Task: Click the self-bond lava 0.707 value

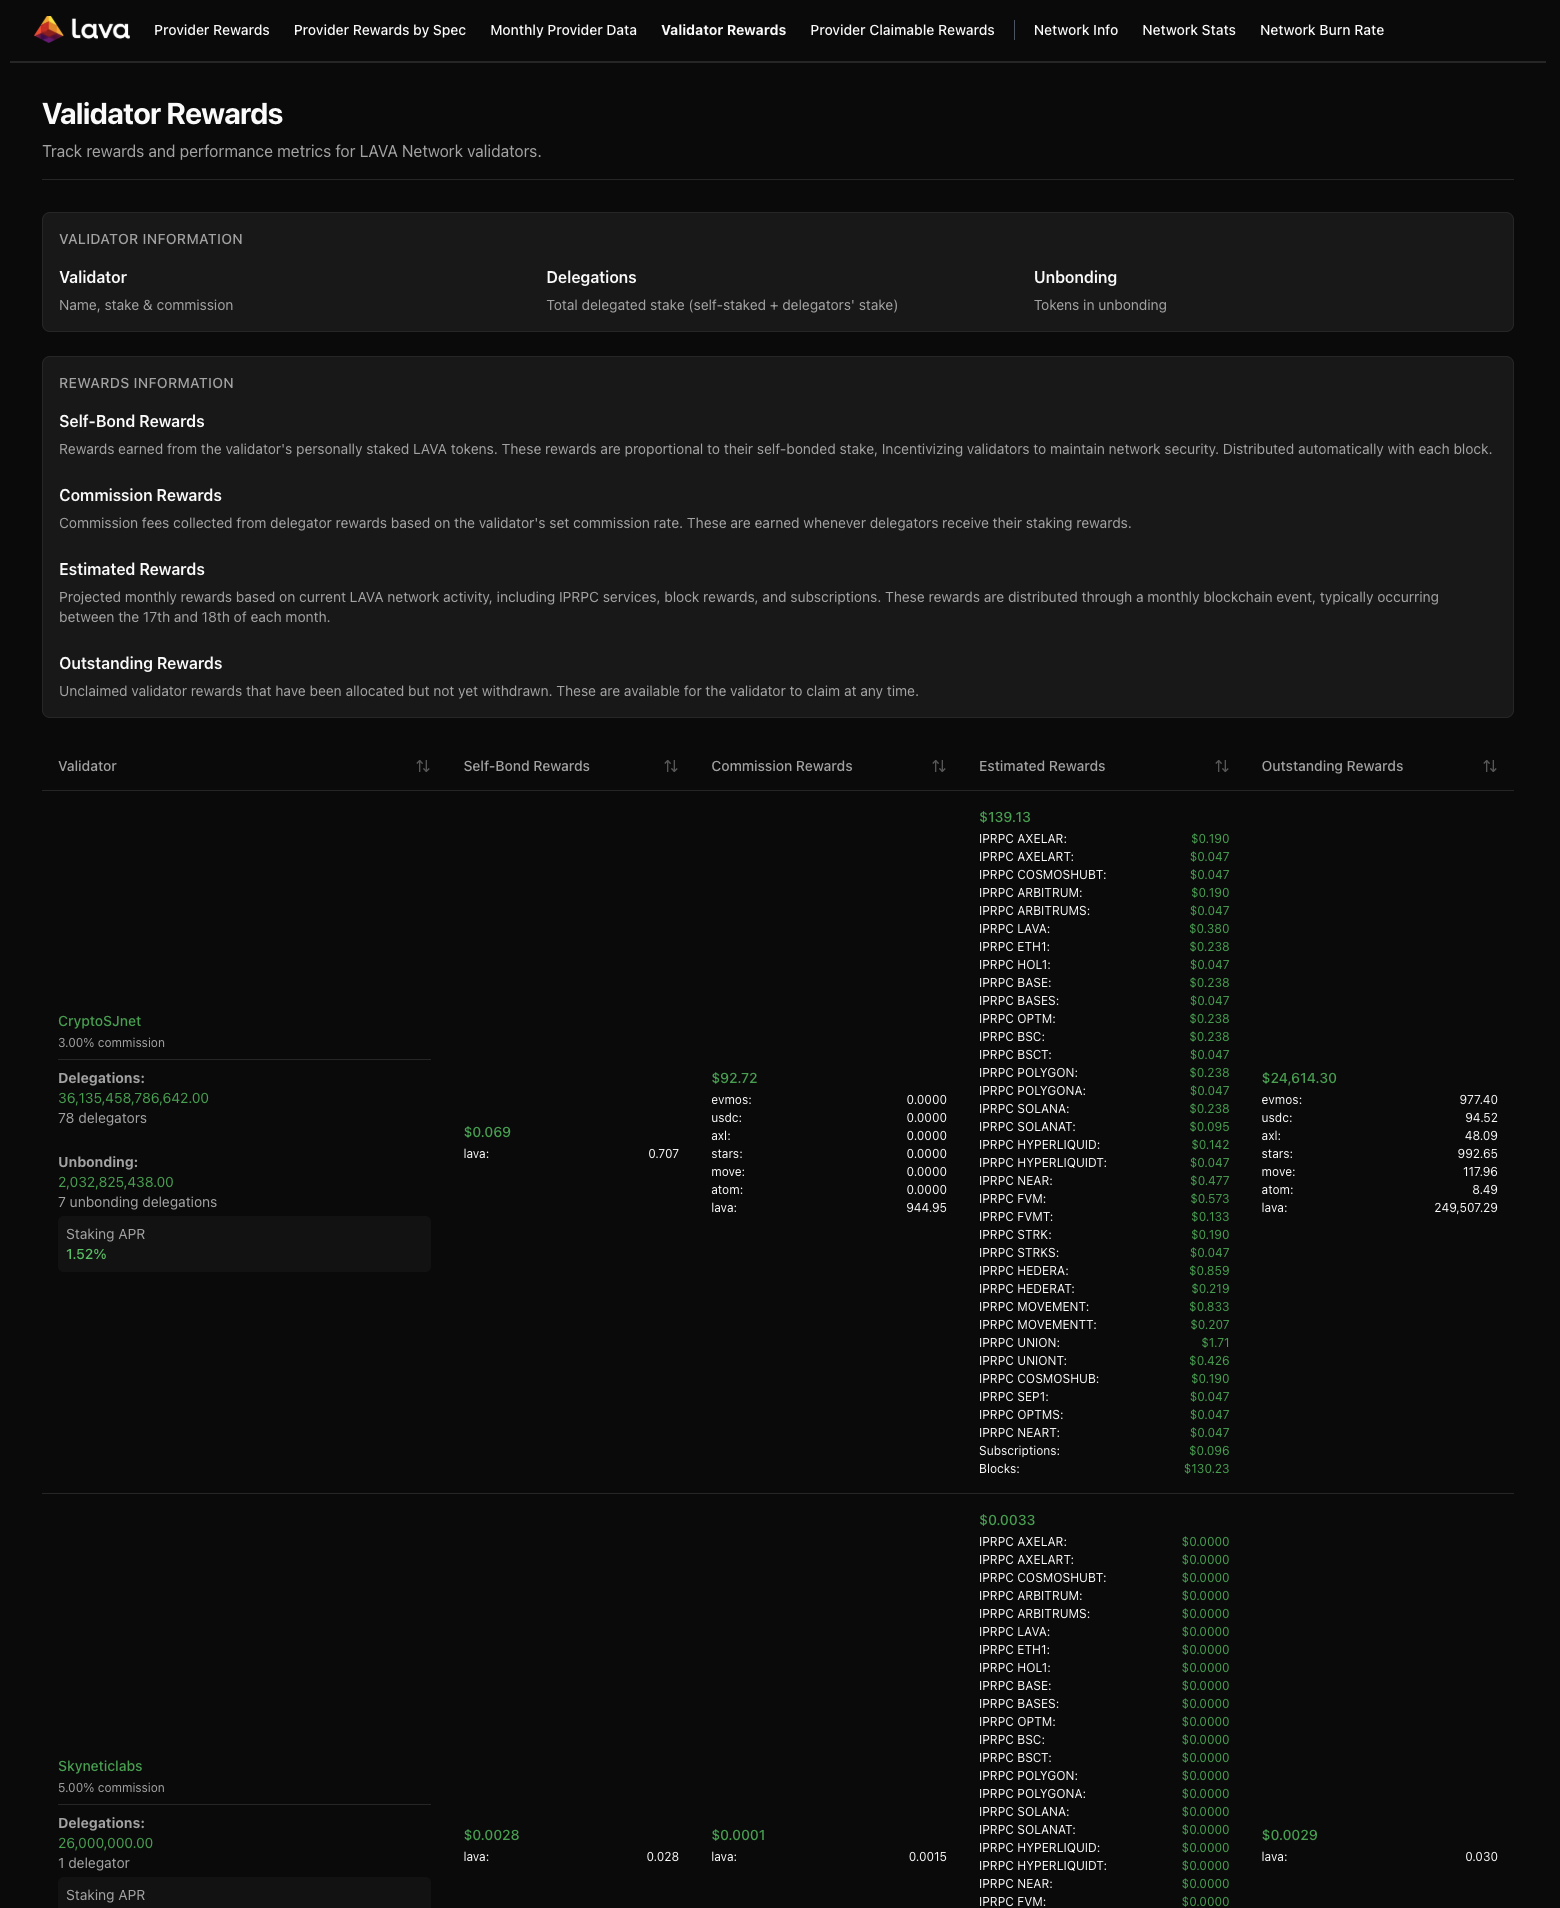Action: pyautogui.click(x=663, y=1154)
